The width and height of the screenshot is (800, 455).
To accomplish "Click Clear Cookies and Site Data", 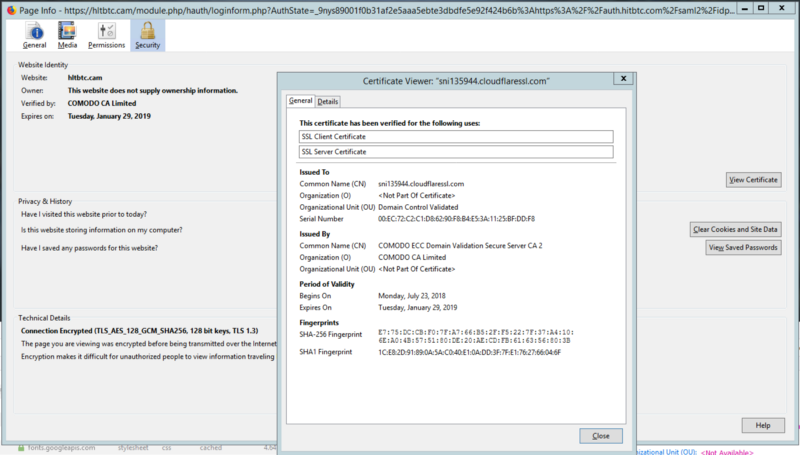I will [735, 230].
